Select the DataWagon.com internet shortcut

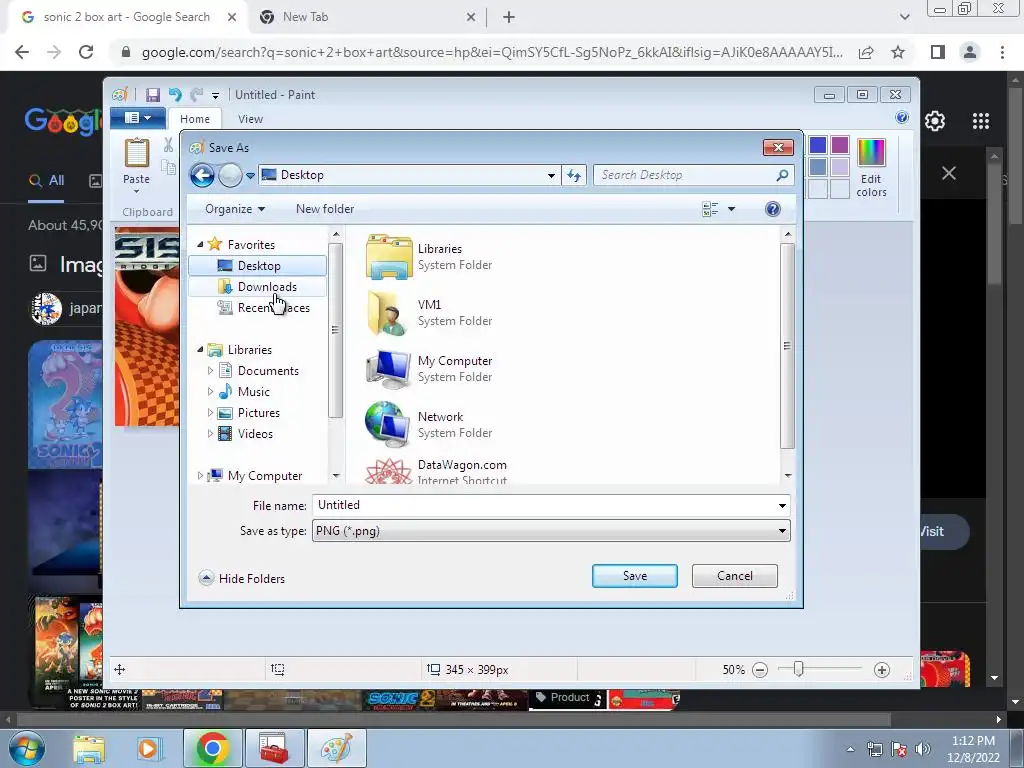pos(436,472)
